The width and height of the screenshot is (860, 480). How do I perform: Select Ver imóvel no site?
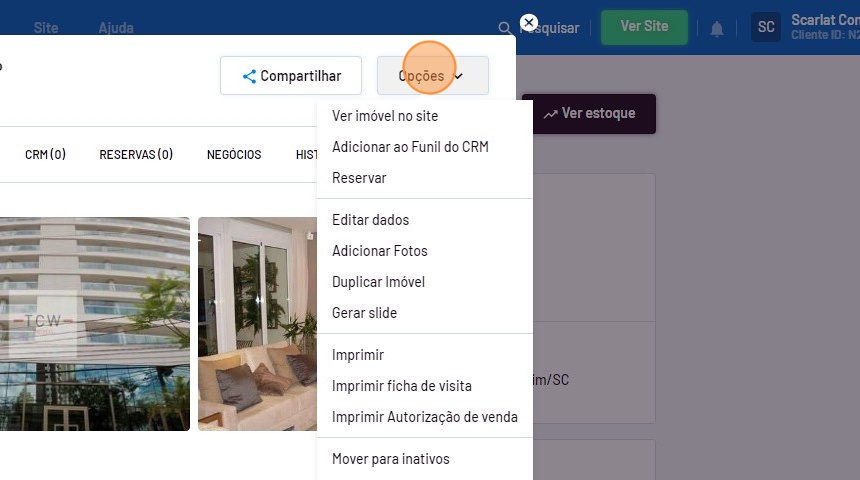385,116
